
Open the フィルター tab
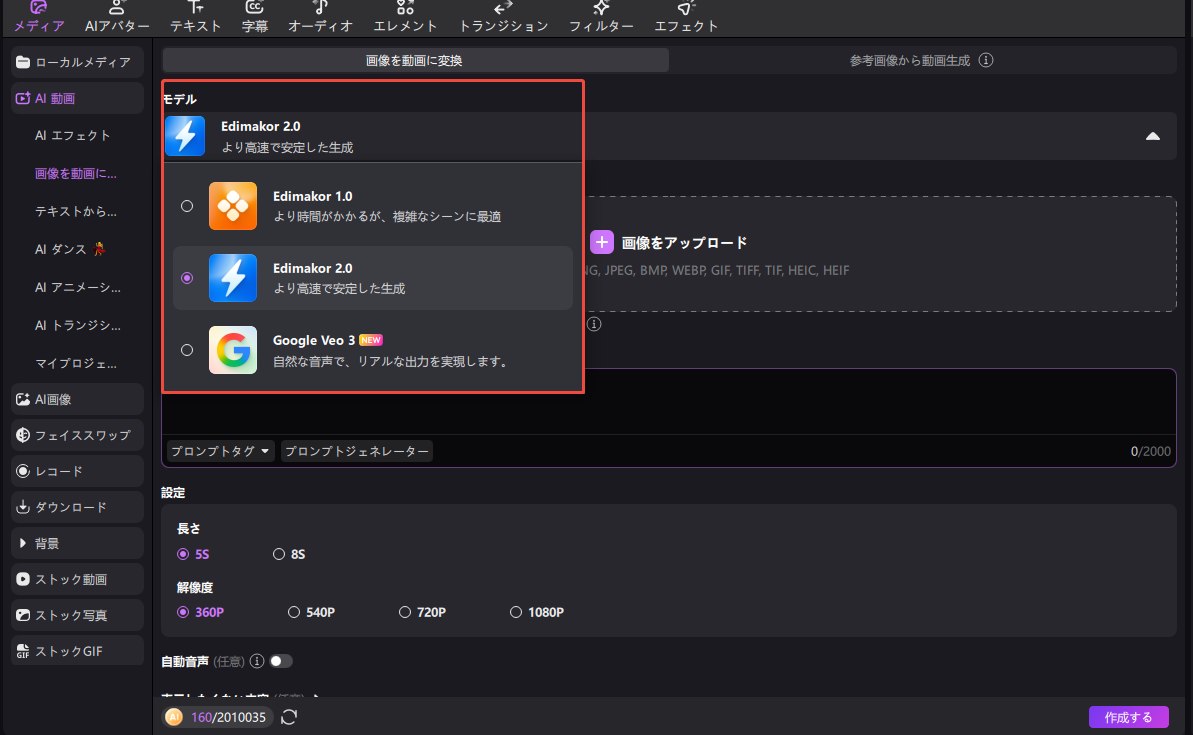601,17
